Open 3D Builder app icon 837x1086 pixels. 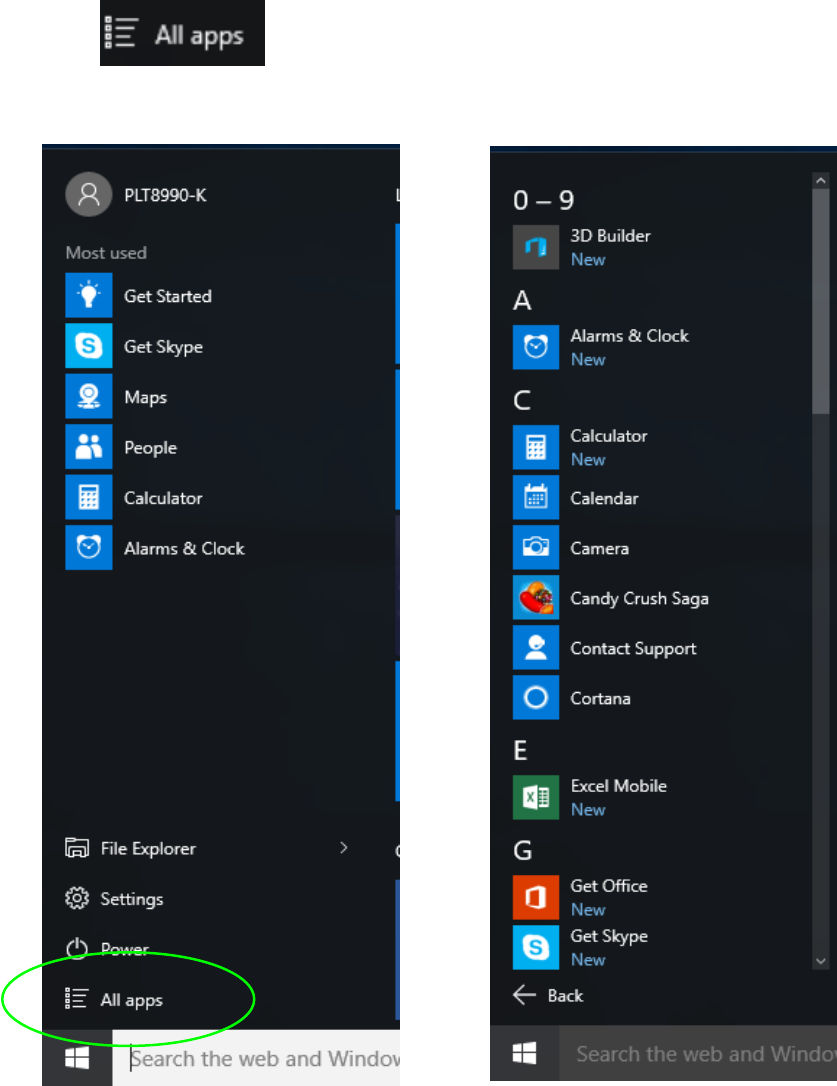tap(536, 247)
